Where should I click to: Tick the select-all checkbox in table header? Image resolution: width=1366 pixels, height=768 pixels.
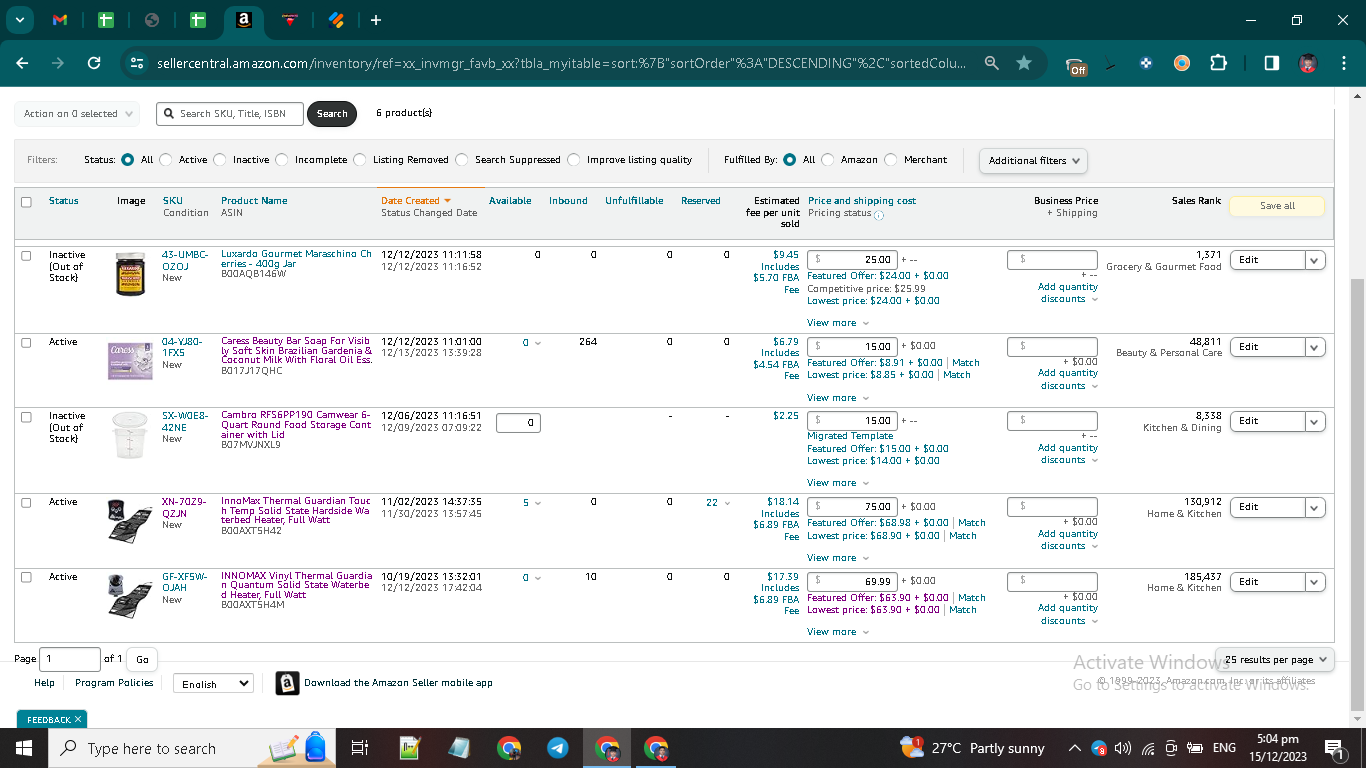click(x=26, y=202)
